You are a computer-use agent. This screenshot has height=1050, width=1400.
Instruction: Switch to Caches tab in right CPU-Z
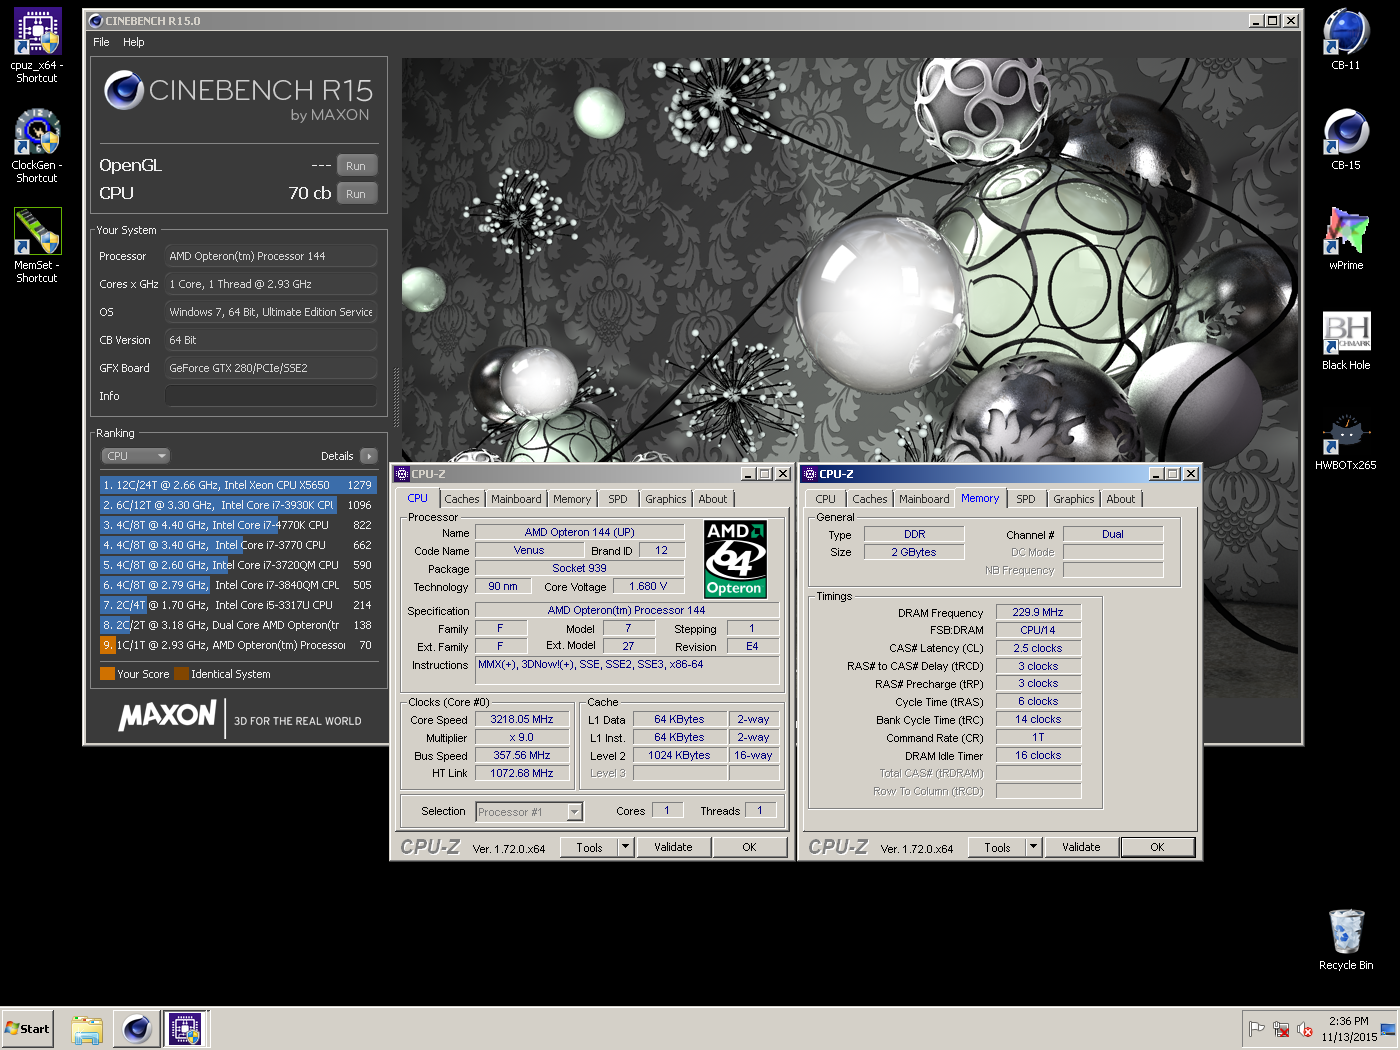[870, 499]
